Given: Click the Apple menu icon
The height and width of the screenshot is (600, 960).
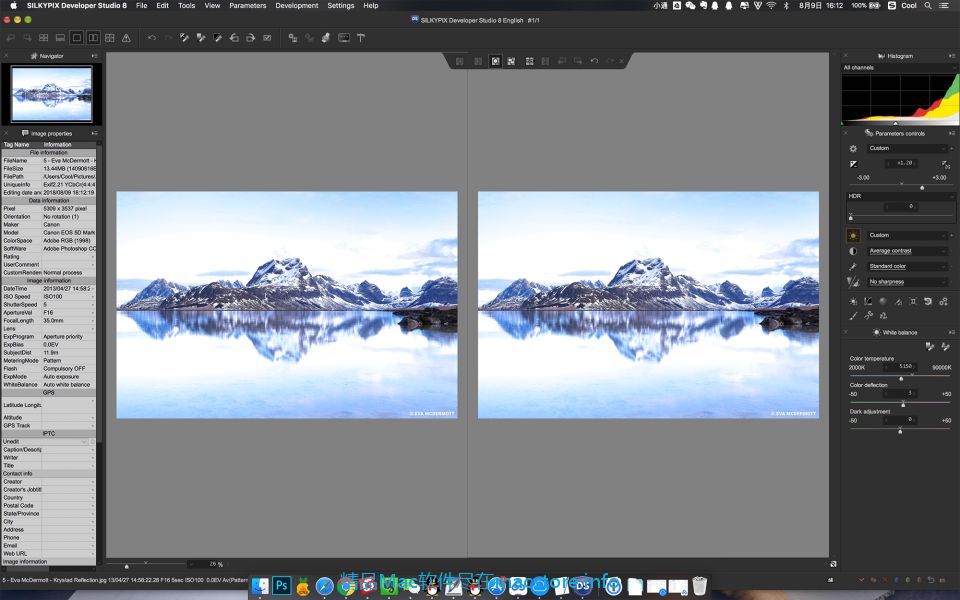Looking at the screenshot, I should point(13,6).
